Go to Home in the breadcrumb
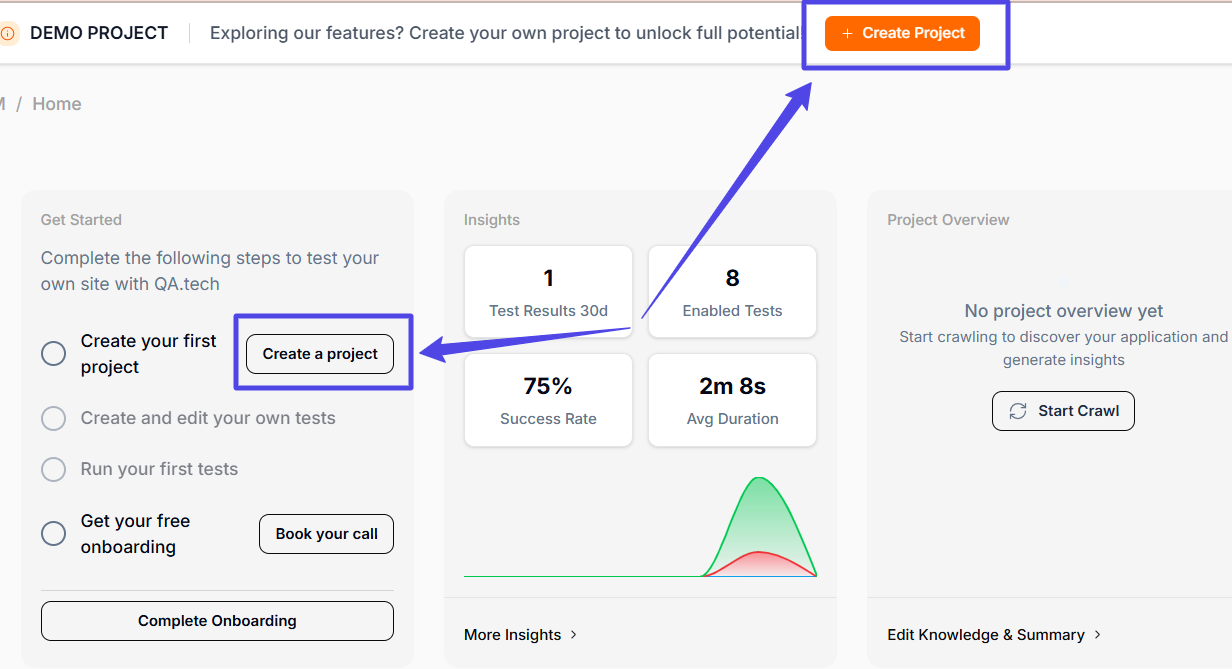This screenshot has height=669, width=1232. [56, 104]
